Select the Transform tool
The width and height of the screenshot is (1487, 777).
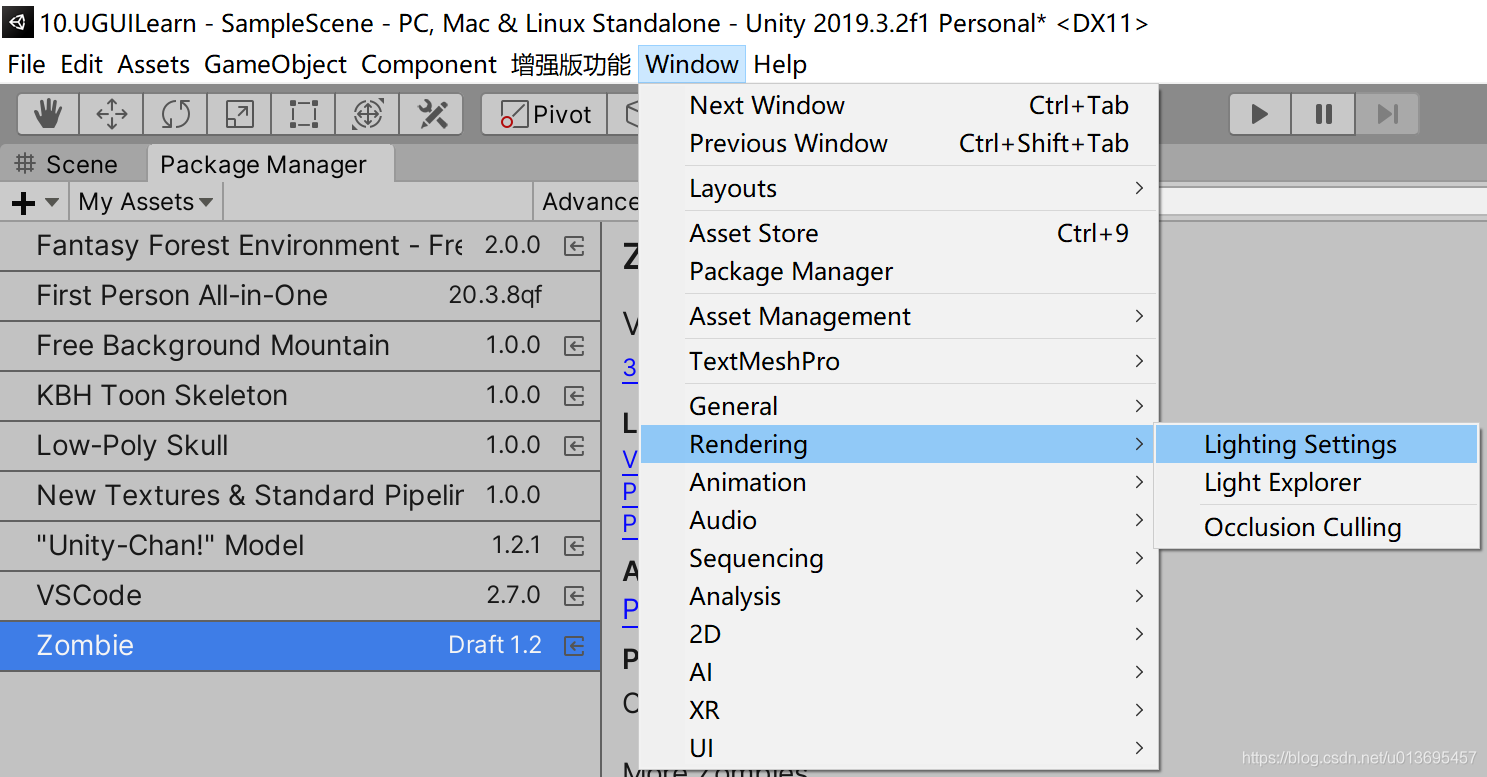tap(367, 114)
